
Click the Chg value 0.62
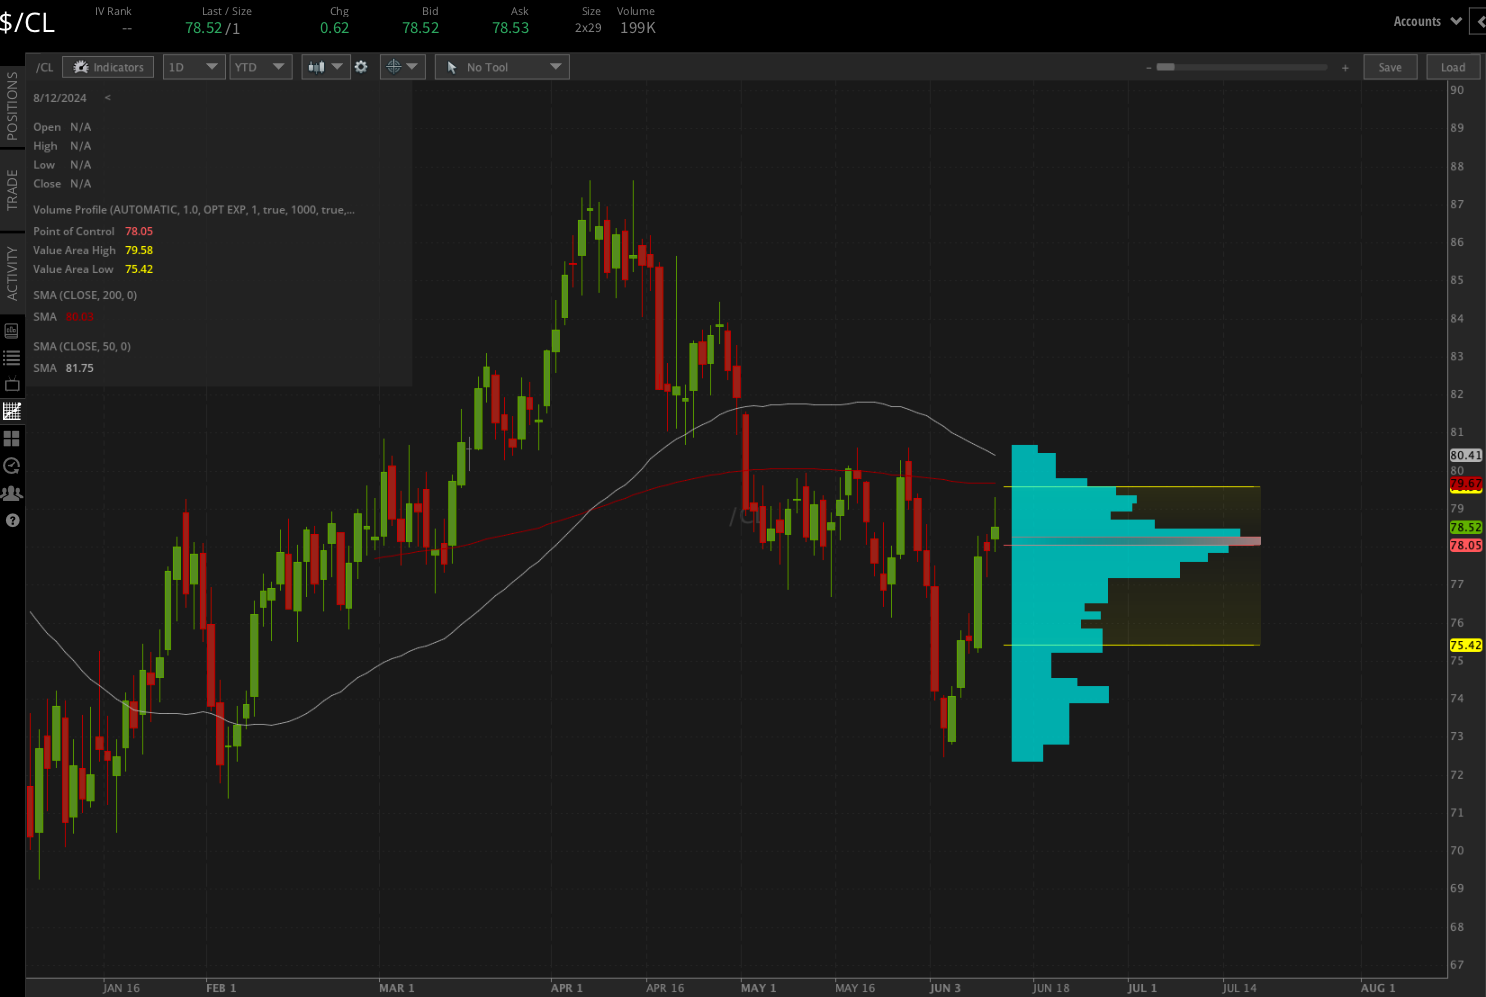coord(335,28)
